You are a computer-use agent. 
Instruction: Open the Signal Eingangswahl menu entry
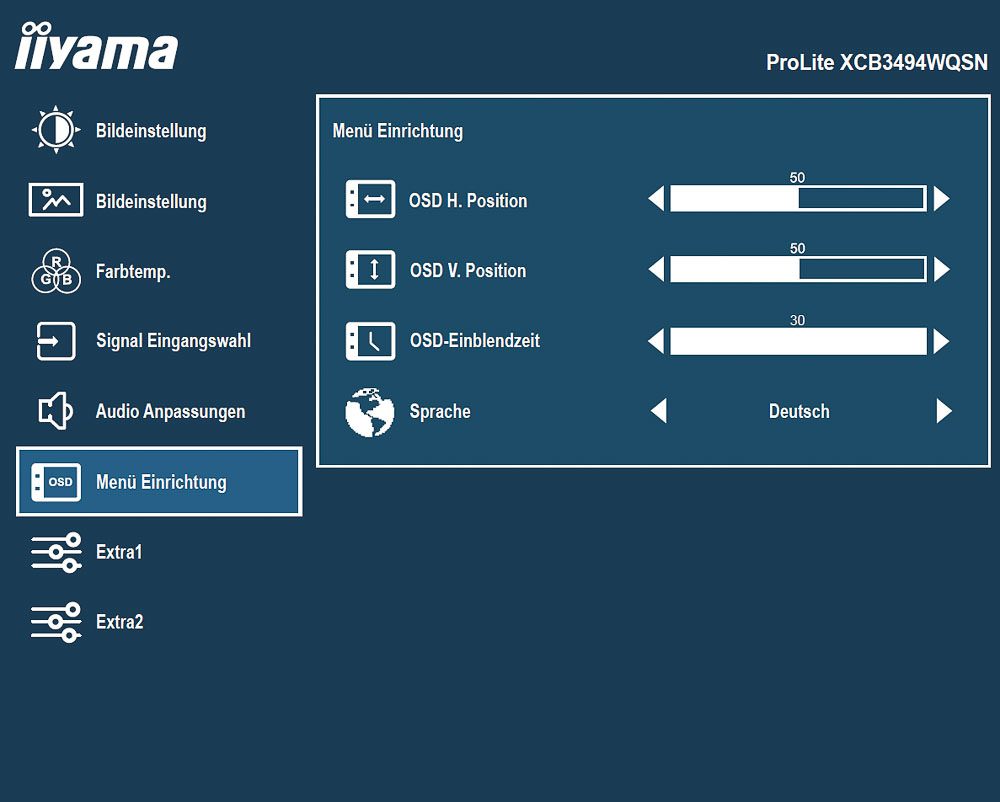(x=173, y=341)
